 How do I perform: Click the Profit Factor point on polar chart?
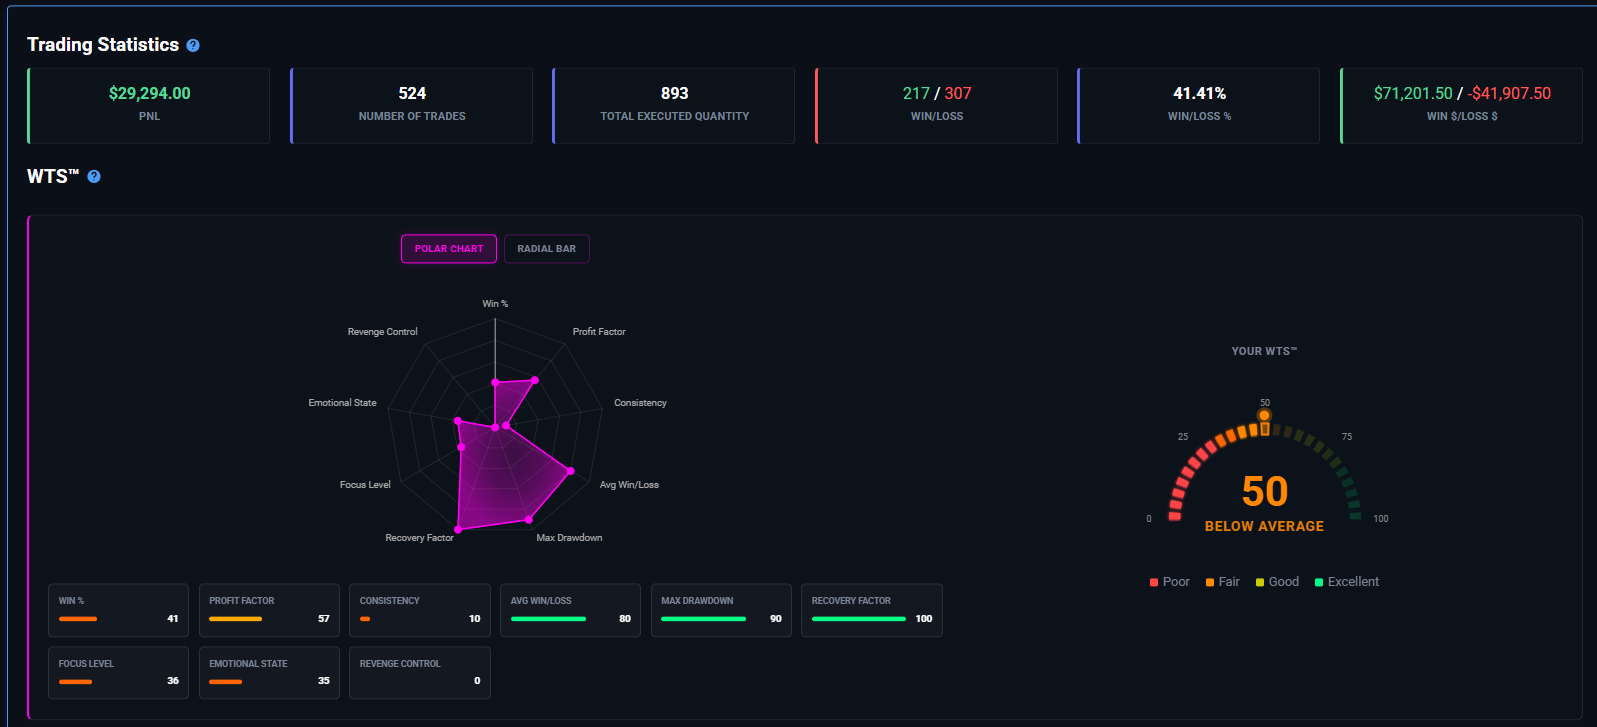[x=535, y=380]
